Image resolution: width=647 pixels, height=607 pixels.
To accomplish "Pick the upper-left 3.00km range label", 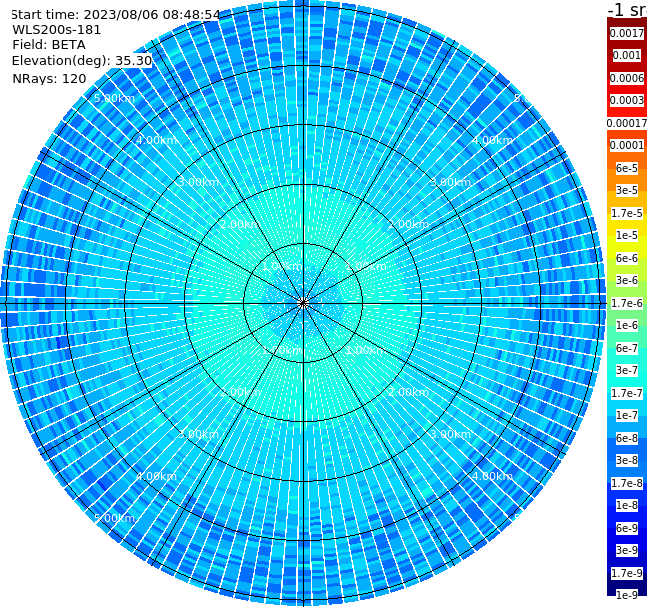I will pyautogui.click(x=198, y=182).
